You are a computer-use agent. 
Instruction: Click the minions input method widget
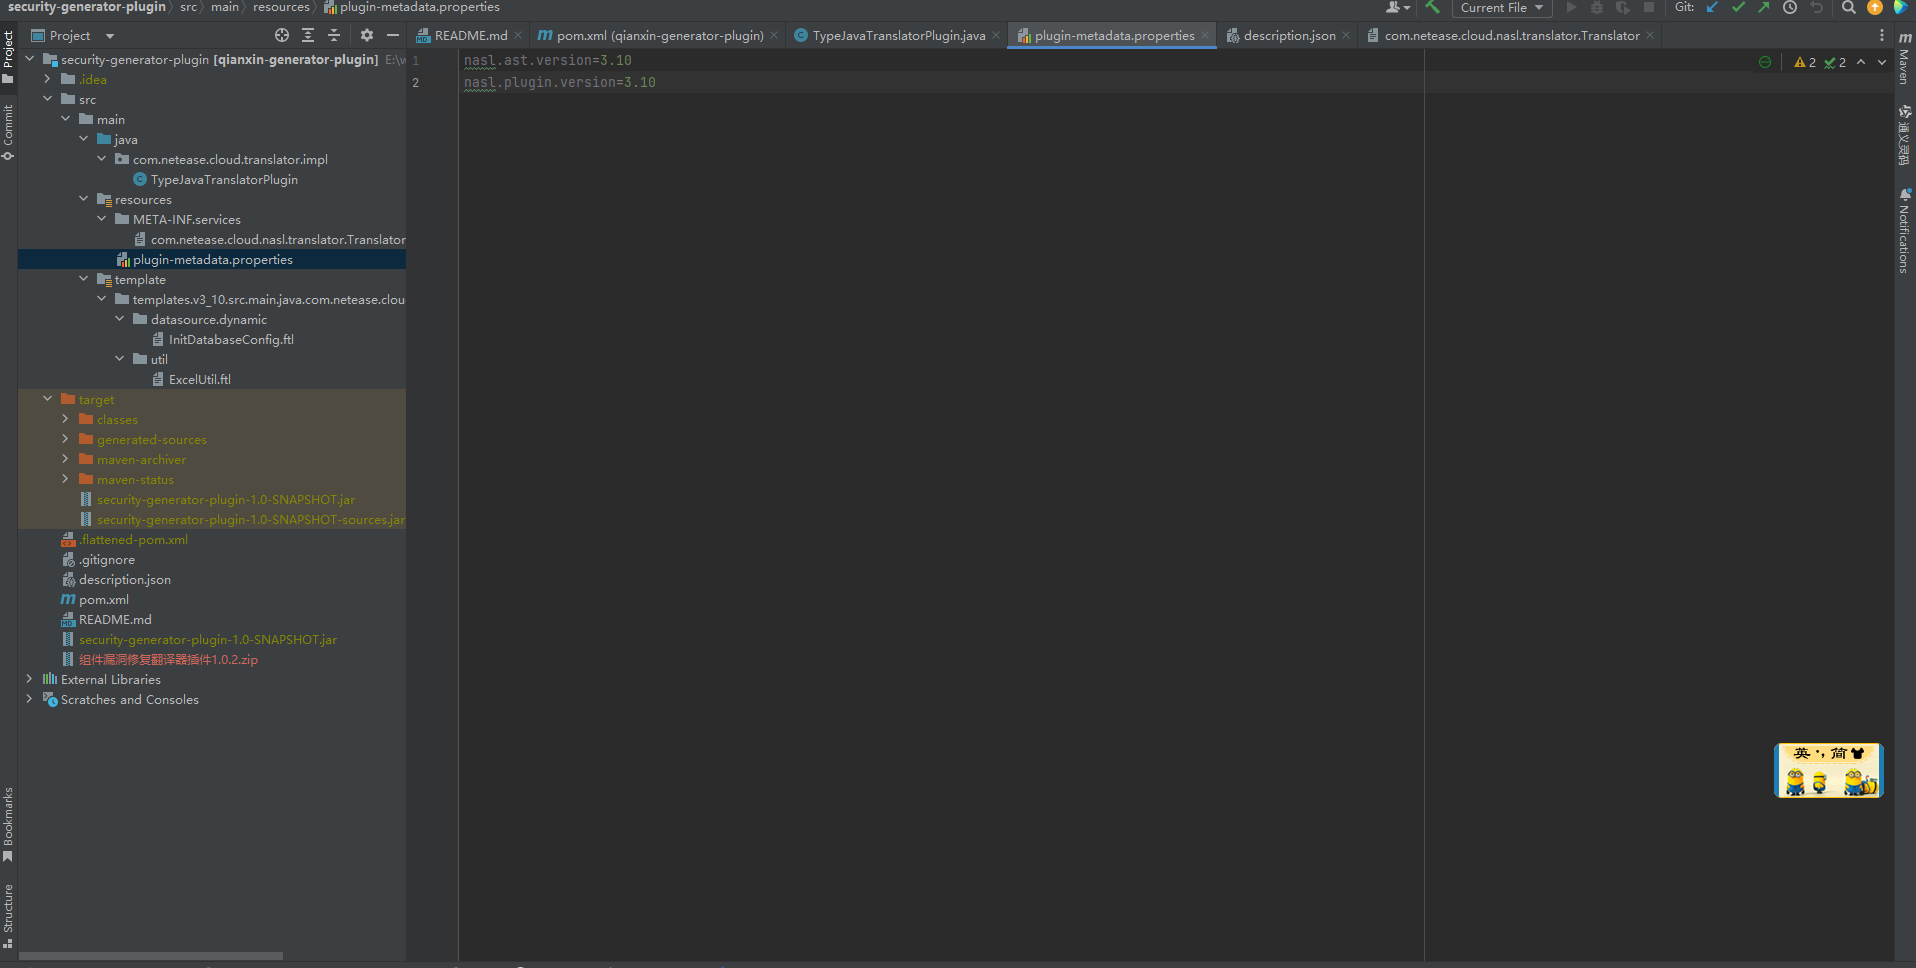point(1828,770)
